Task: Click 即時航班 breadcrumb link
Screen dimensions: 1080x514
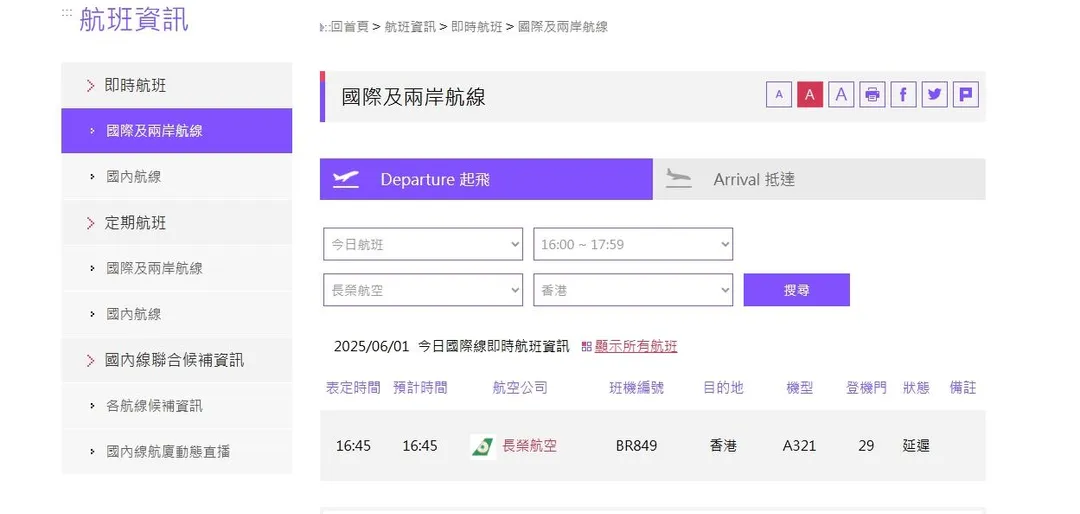Action: click(477, 27)
